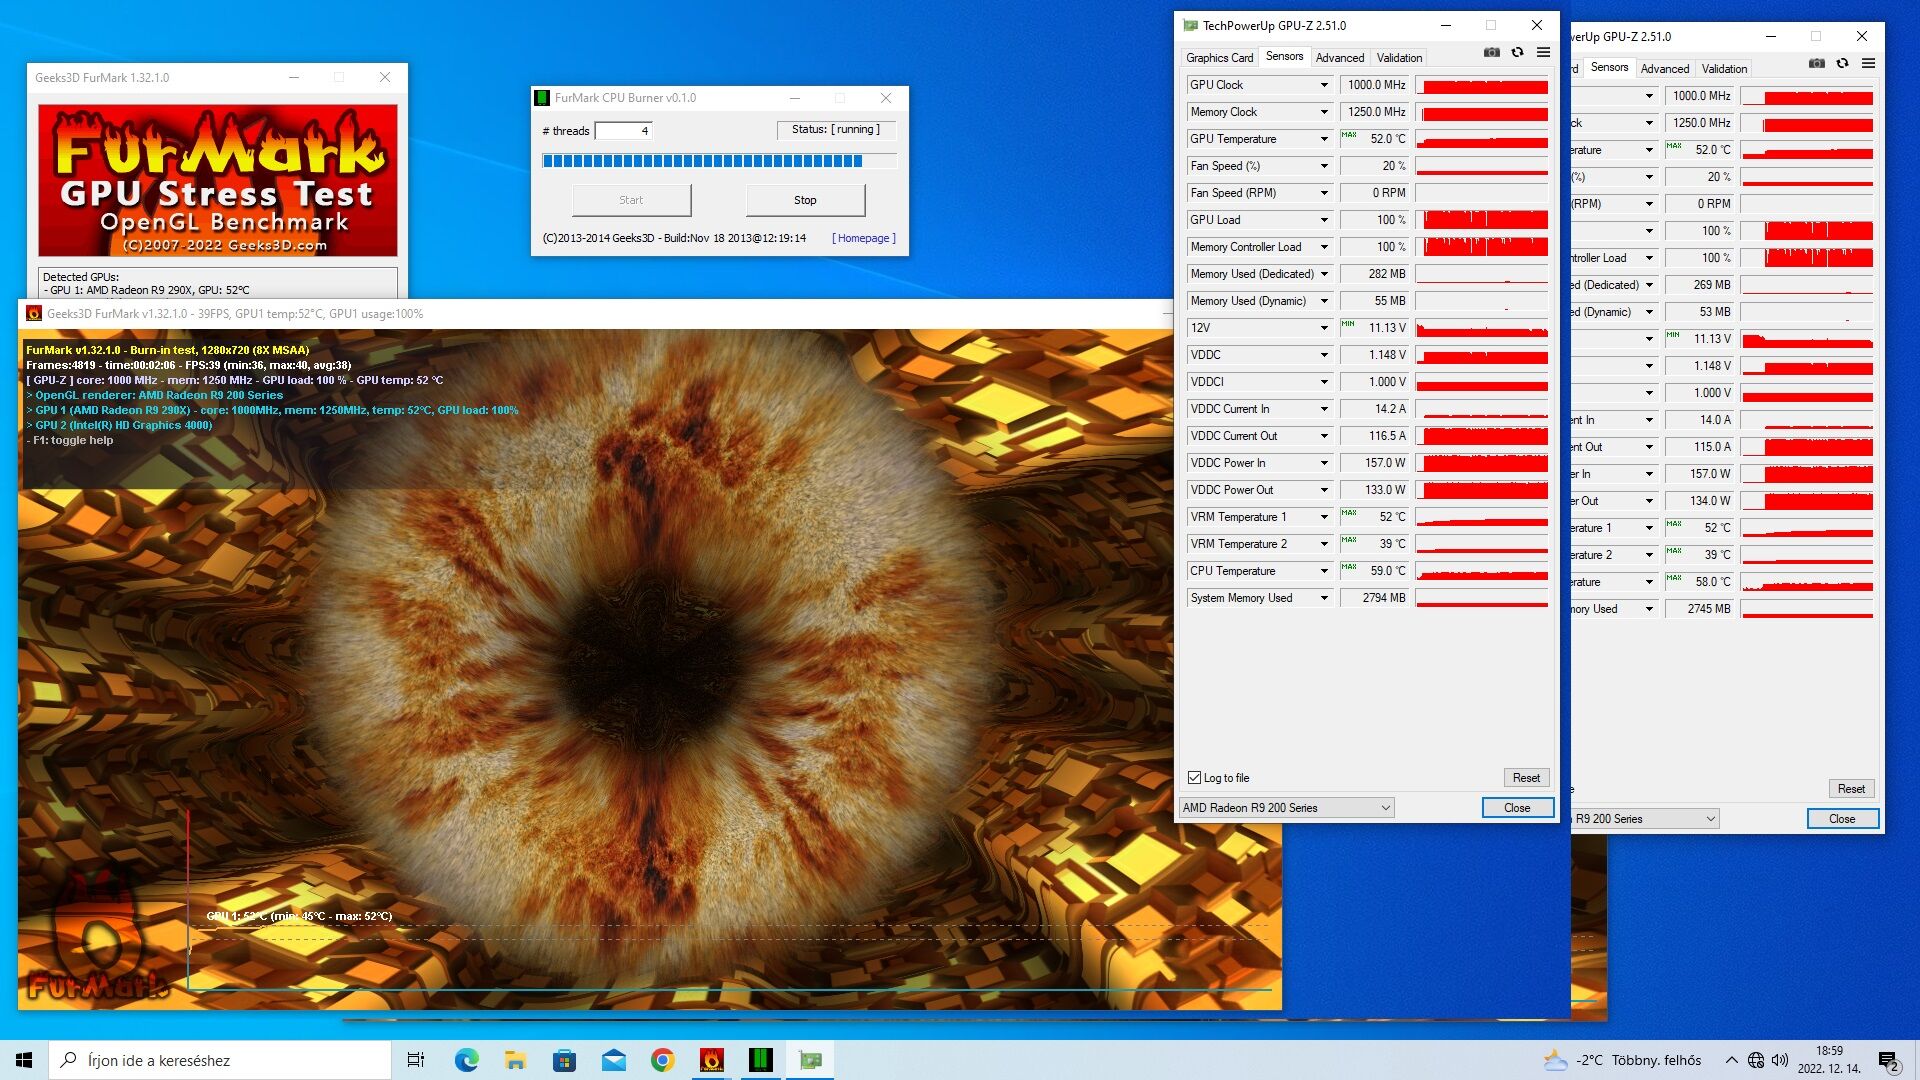Click the Windows Start button
The height and width of the screenshot is (1080, 1920).
pos(24,1060)
